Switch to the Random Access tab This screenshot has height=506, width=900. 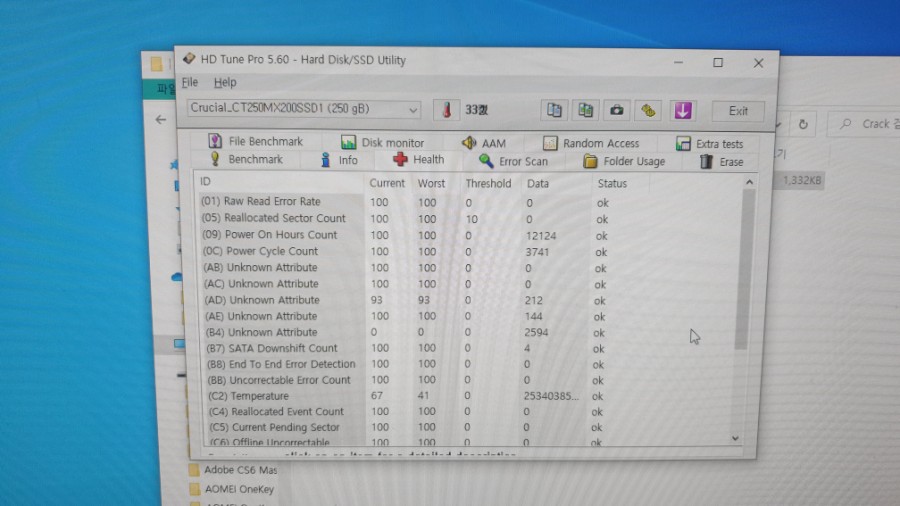591,143
